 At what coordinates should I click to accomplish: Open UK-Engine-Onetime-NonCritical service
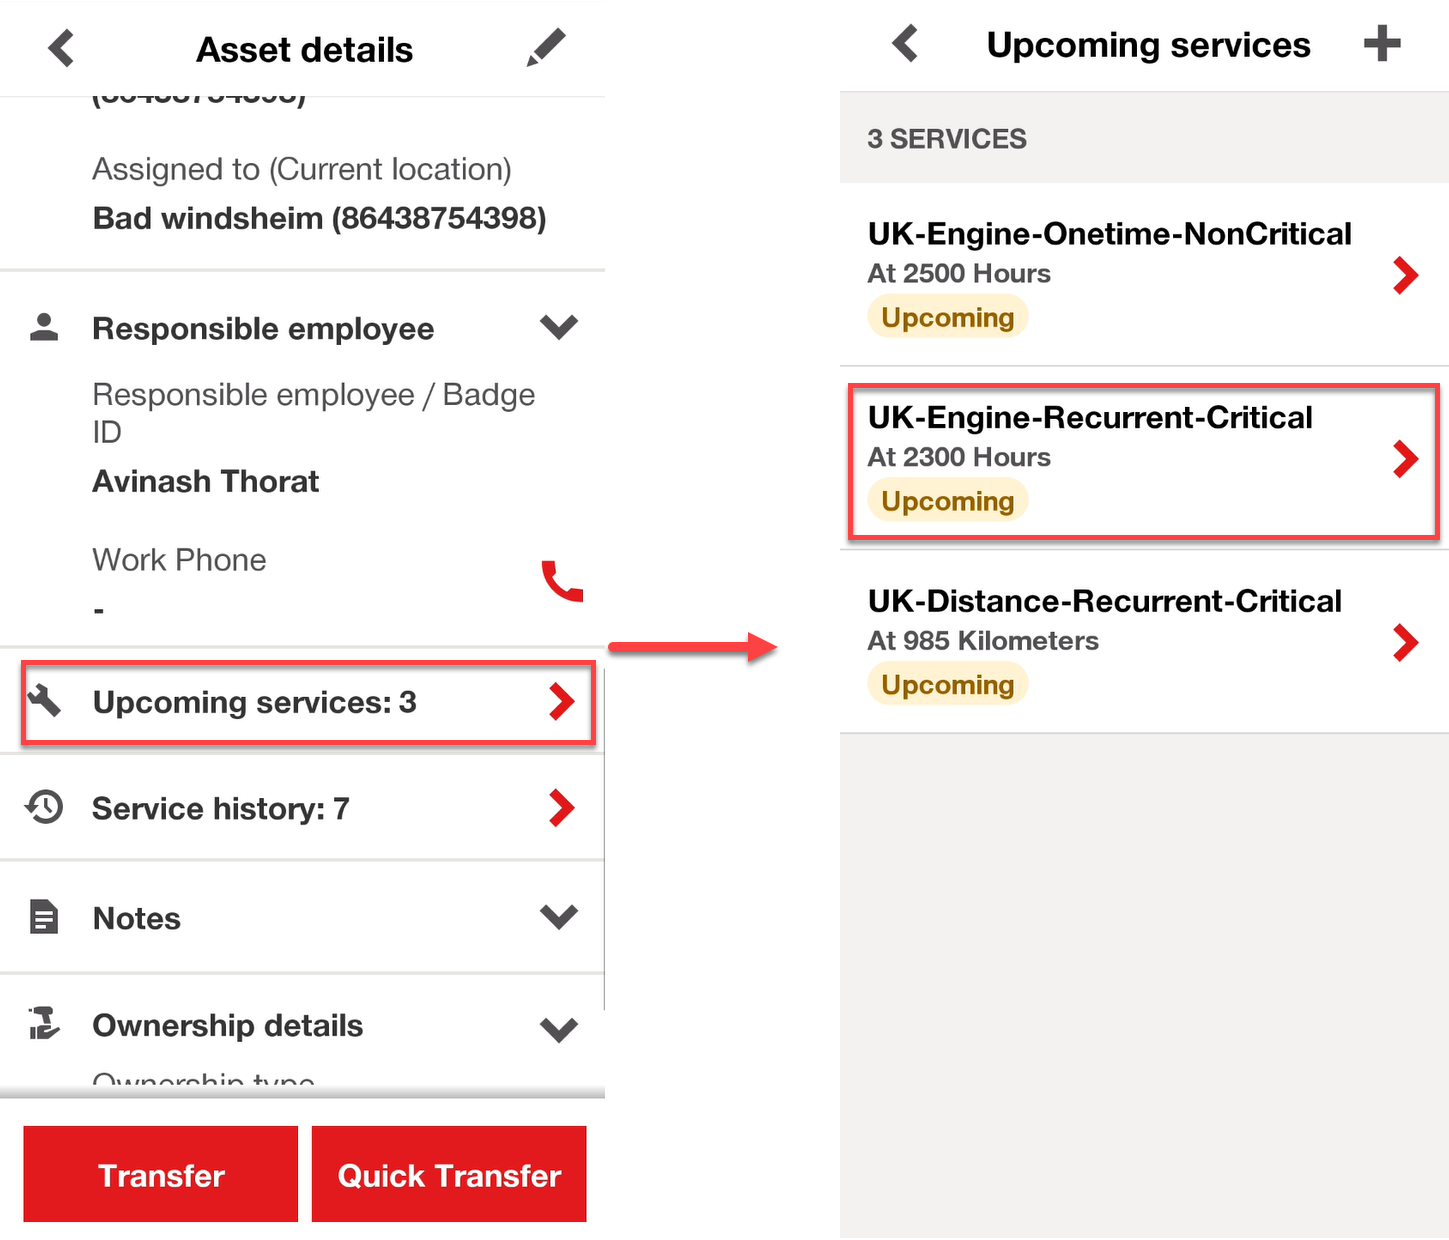[1144, 274]
